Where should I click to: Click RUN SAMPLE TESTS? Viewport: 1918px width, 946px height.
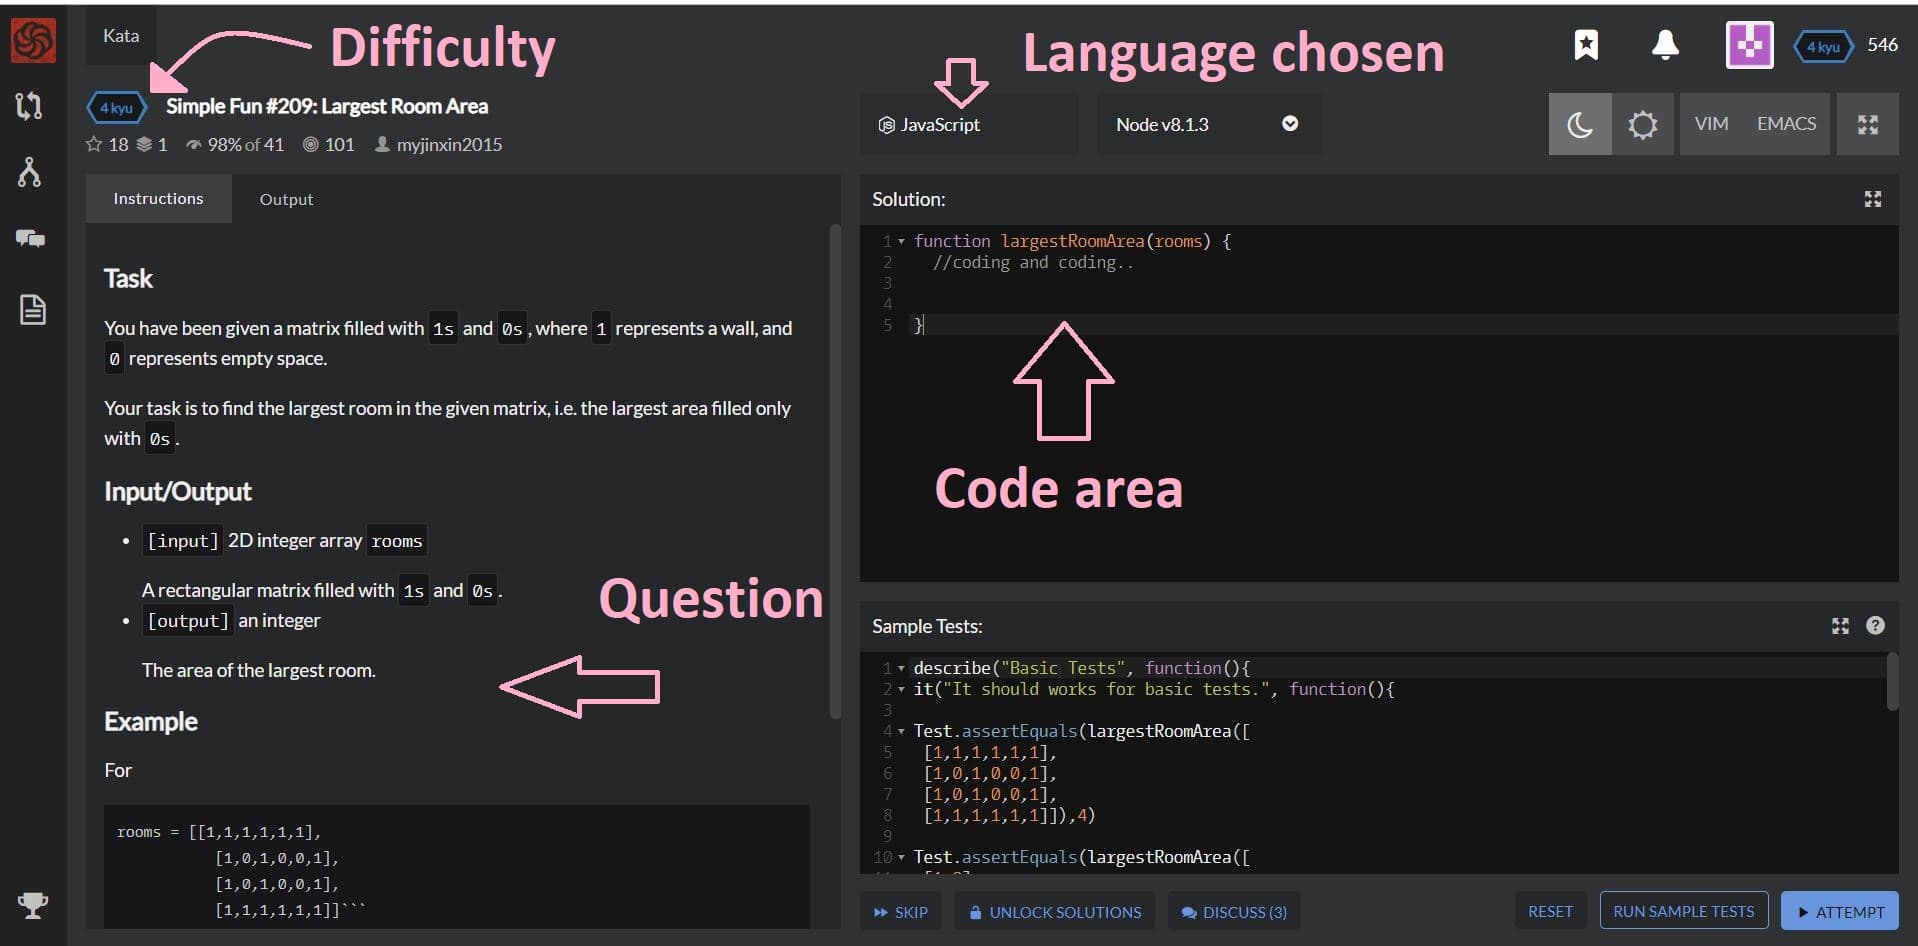pos(1684,911)
